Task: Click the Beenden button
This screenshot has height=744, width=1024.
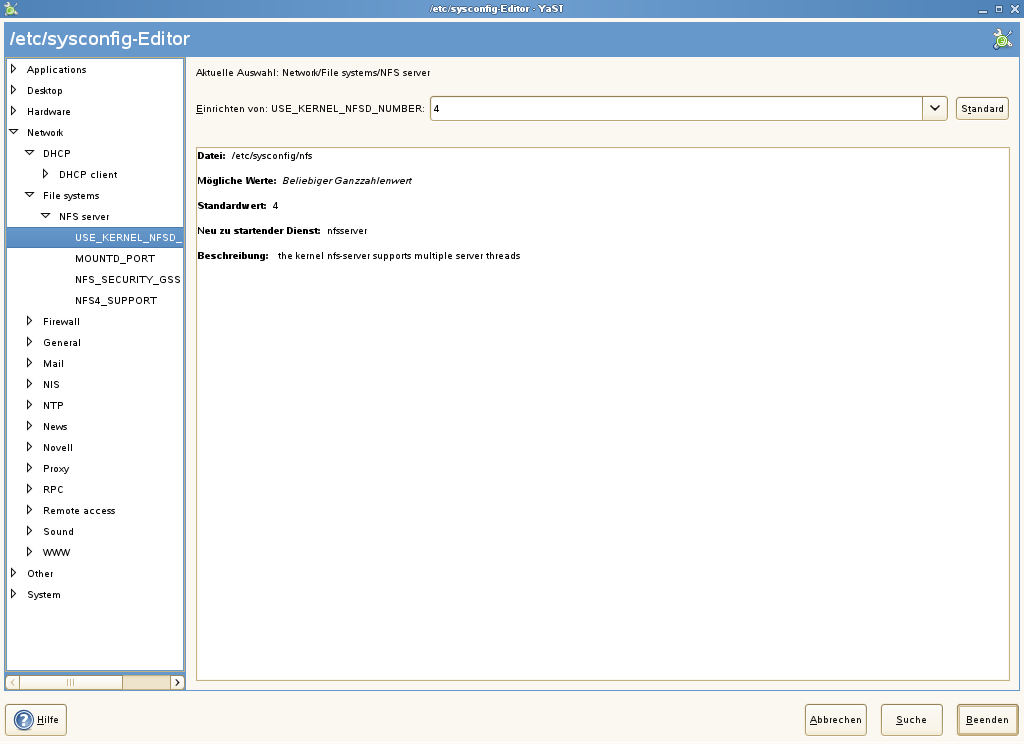Action: coord(987,720)
